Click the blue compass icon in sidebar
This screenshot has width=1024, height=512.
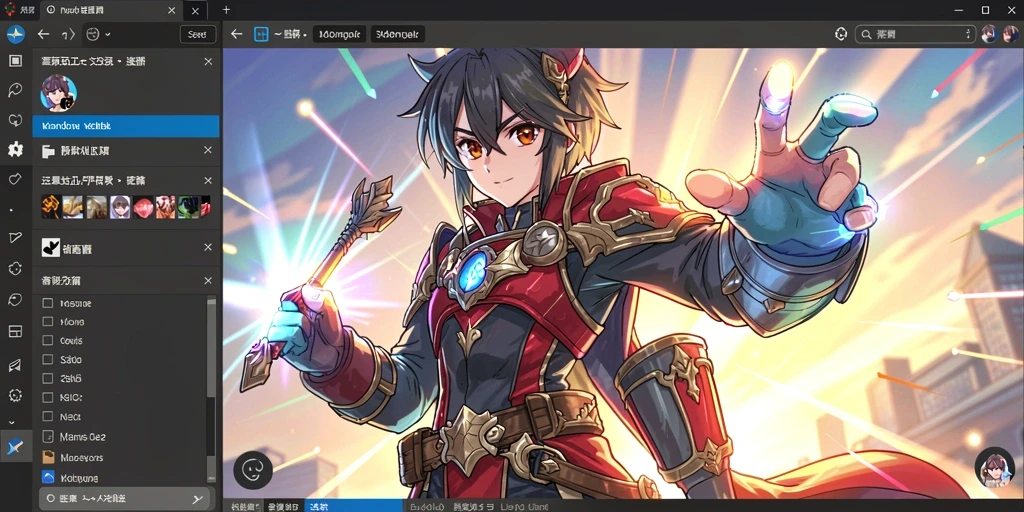coord(16,35)
